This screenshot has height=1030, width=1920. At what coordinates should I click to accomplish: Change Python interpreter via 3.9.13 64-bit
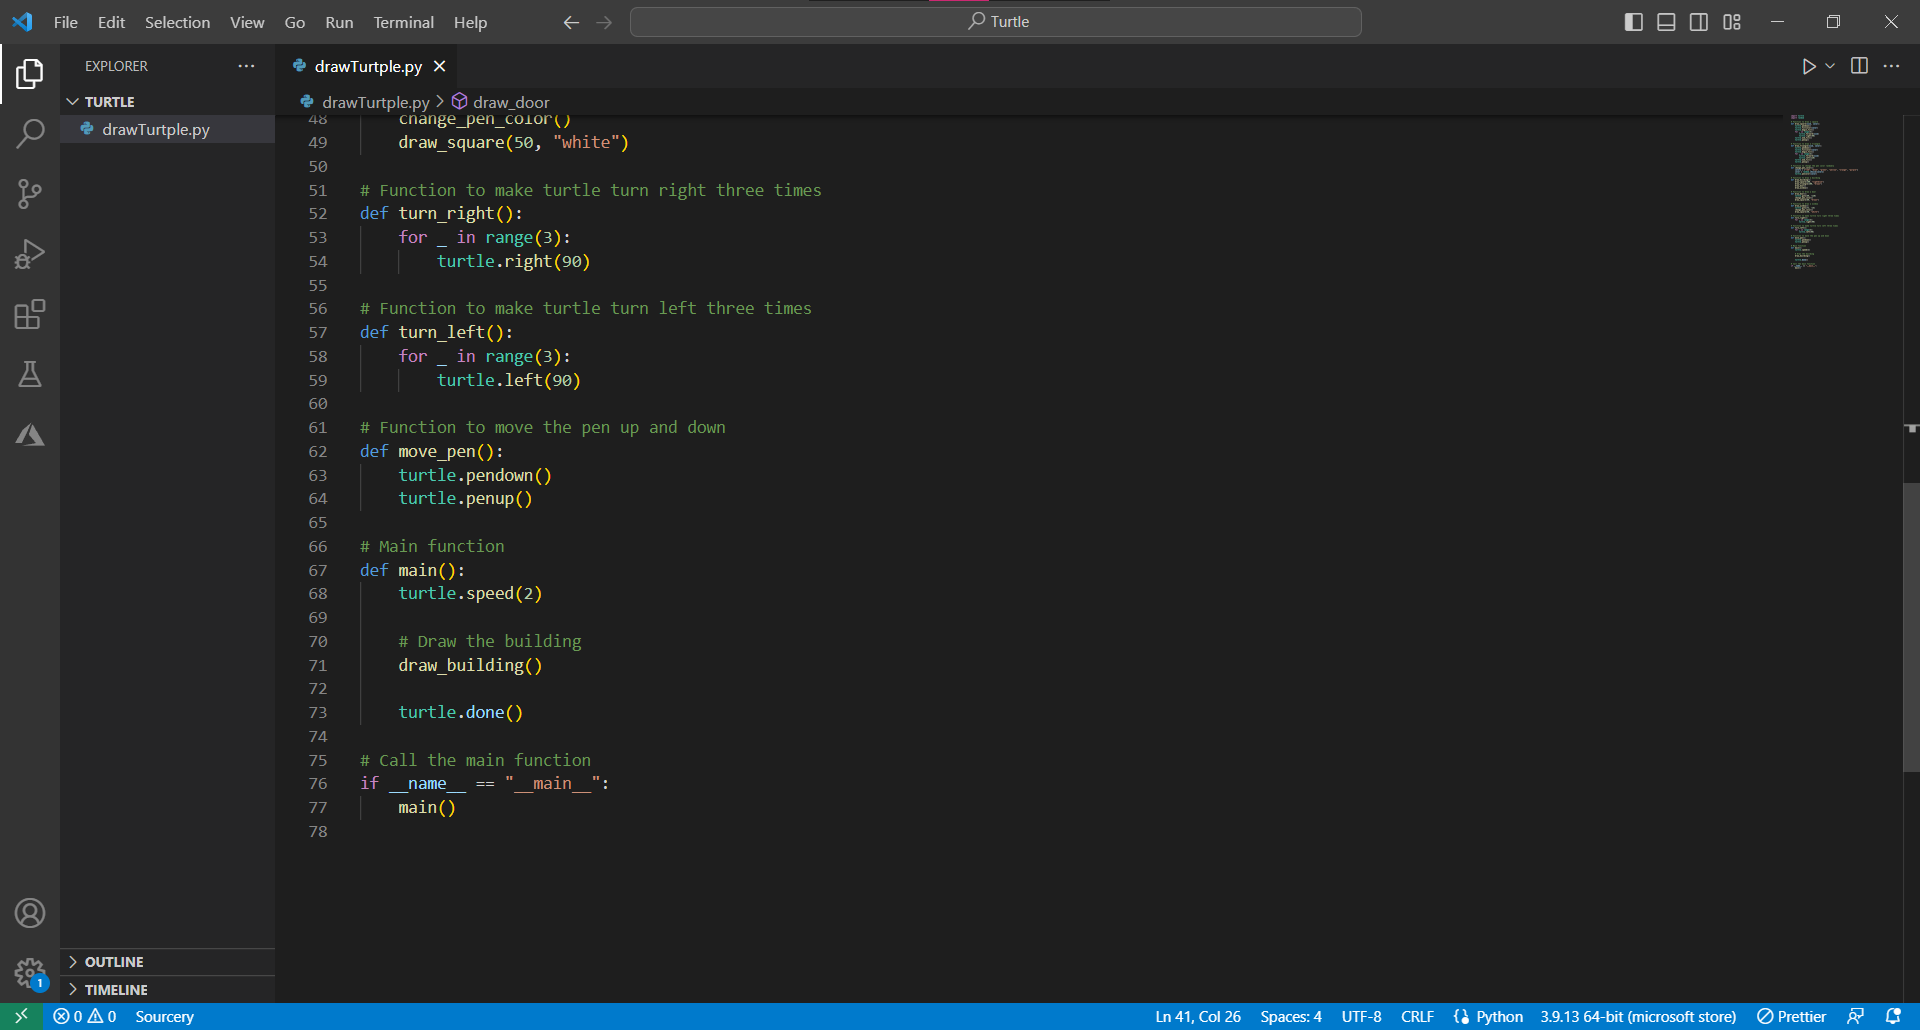[1637, 1016]
